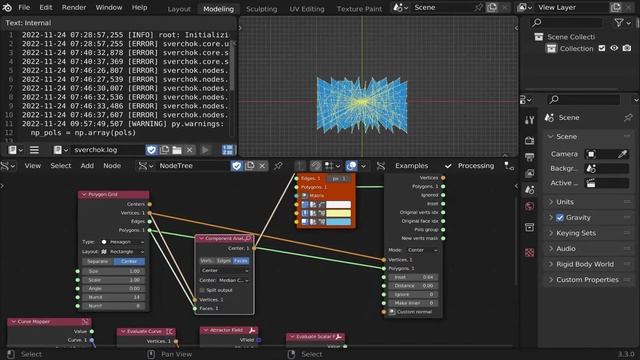Open the Output properties tab
Image resolution: width=640 pixels, height=360 pixels.
point(529,157)
